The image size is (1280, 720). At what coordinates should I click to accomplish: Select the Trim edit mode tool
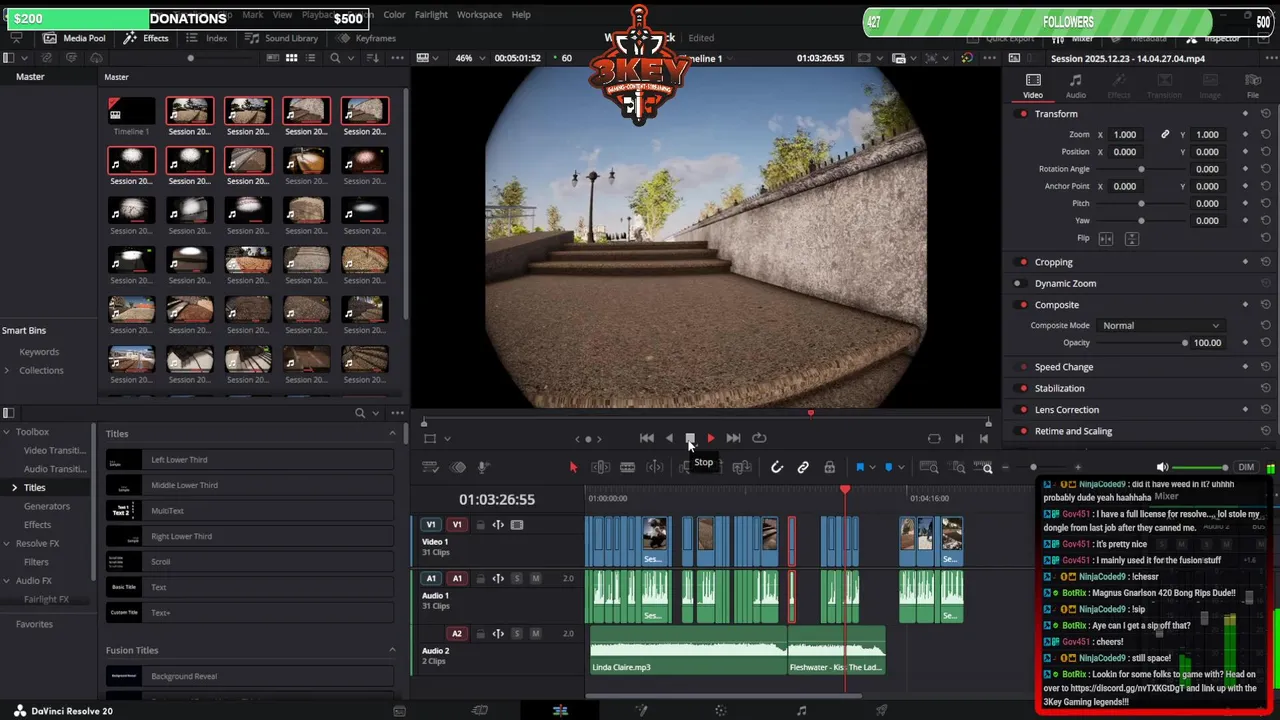coord(600,467)
